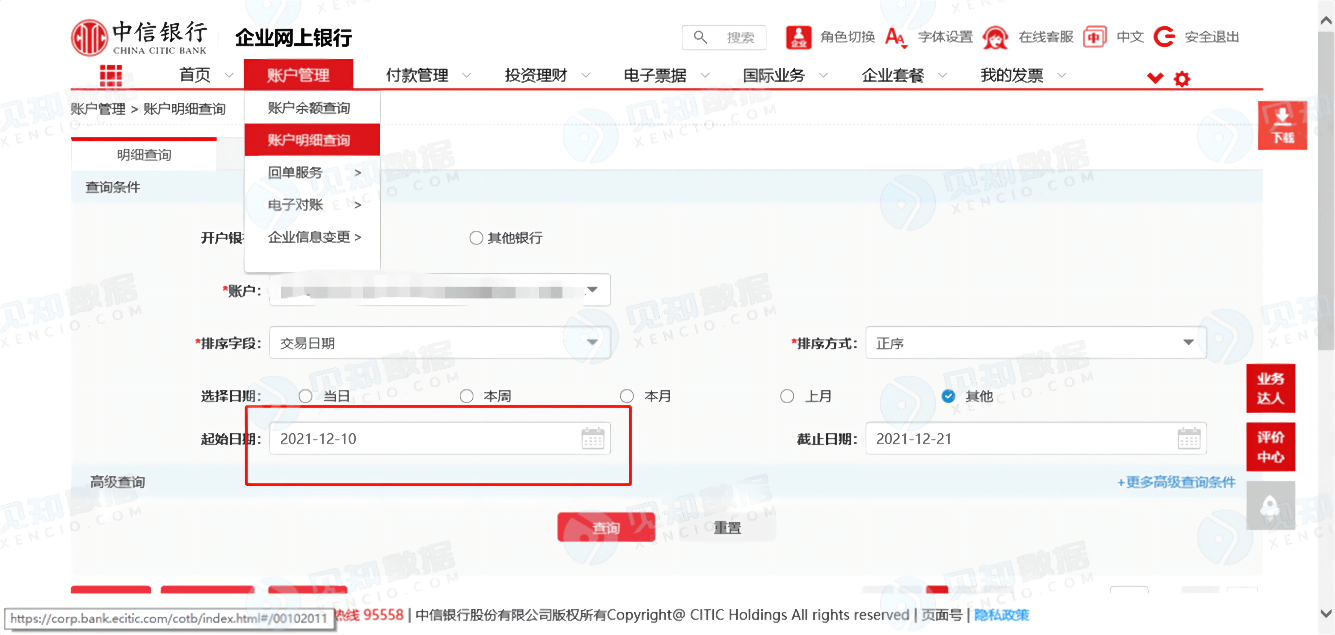1335x635 pixels.
Task: Contact online customer service (在线客服) icon
Action: (x=995, y=37)
